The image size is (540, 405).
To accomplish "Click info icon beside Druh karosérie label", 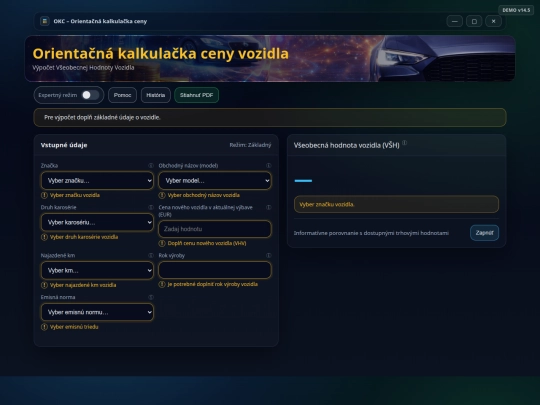I will 151,207.
